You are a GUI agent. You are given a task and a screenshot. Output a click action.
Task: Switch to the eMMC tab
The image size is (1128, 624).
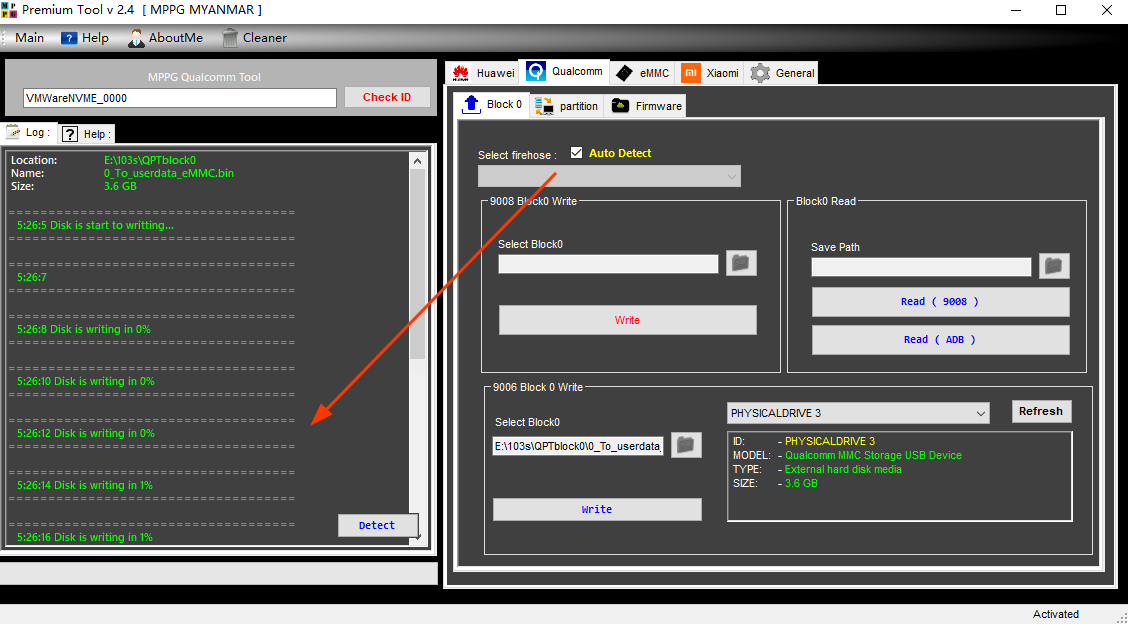click(x=643, y=73)
